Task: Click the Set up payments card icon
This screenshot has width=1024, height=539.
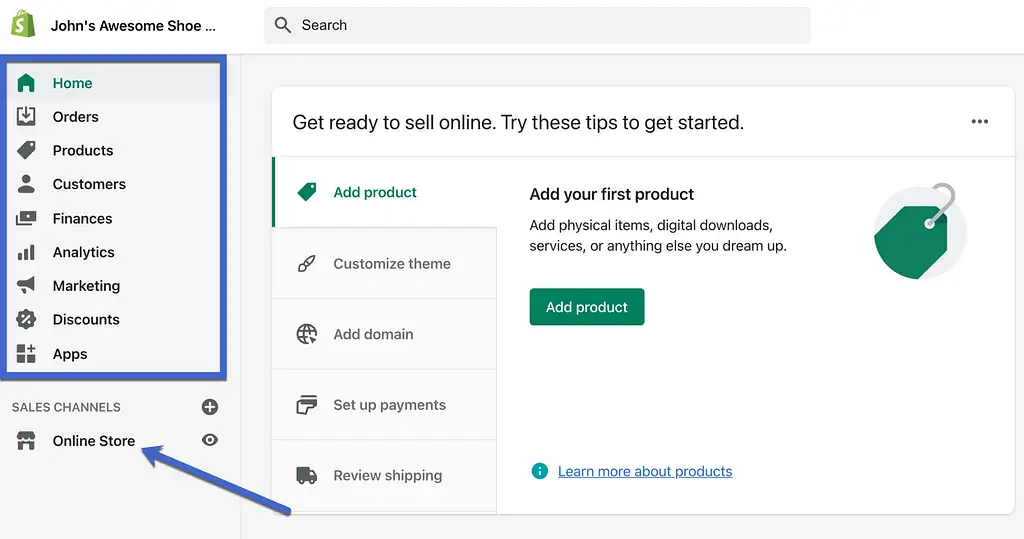Action: coord(307,404)
